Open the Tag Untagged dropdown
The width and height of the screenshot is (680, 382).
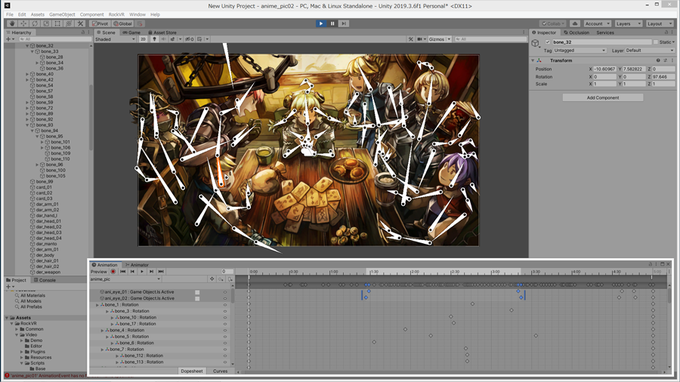tap(580, 50)
